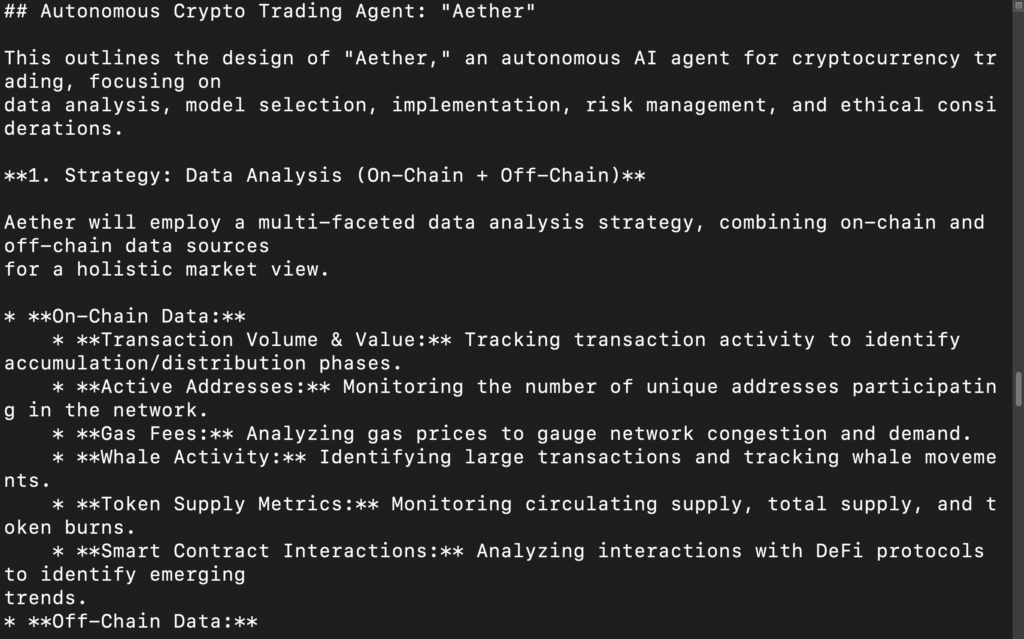Screen dimensions: 1024x639
Task: Click "for a holistic market view." line
Action: coord(167,270)
